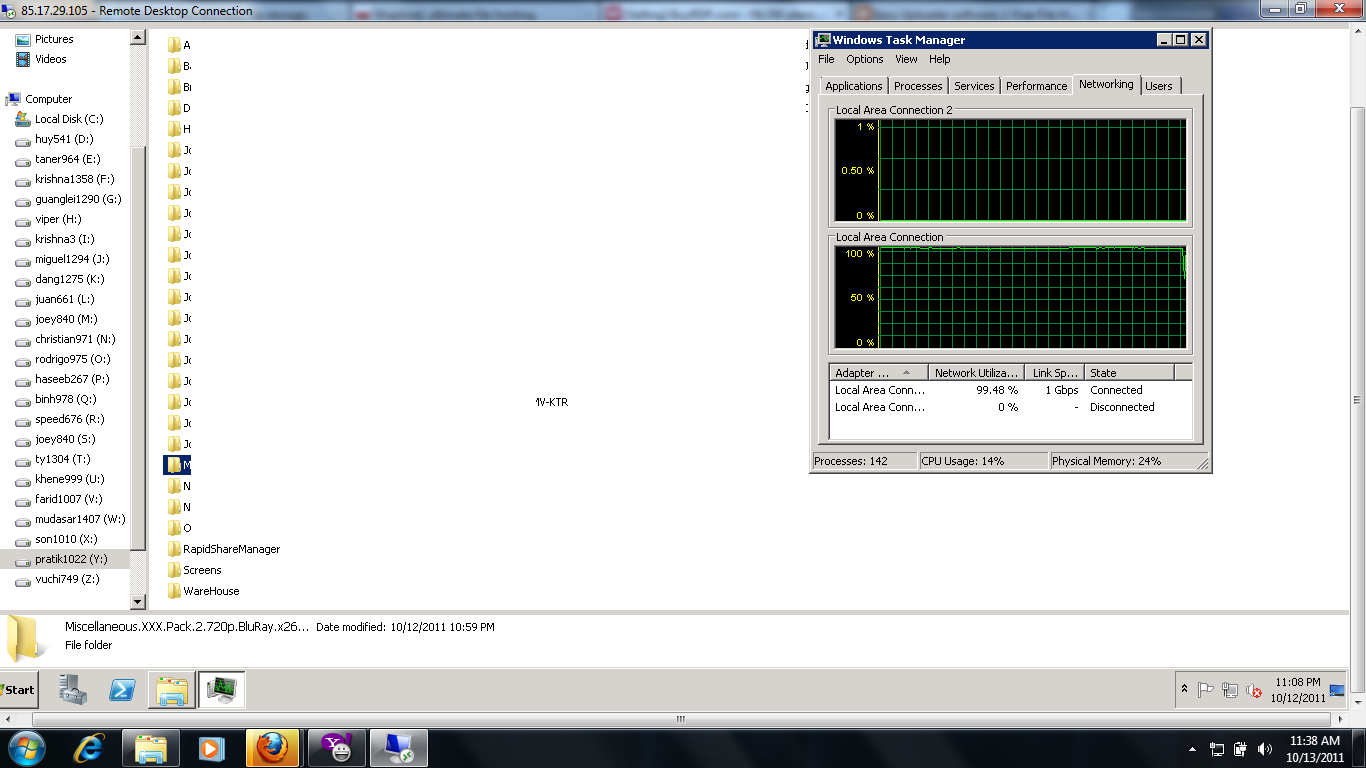This screenshot has width=1366, height=768.
Task: Expand hidden icons in local system tray
Action: pos(1192,749)
